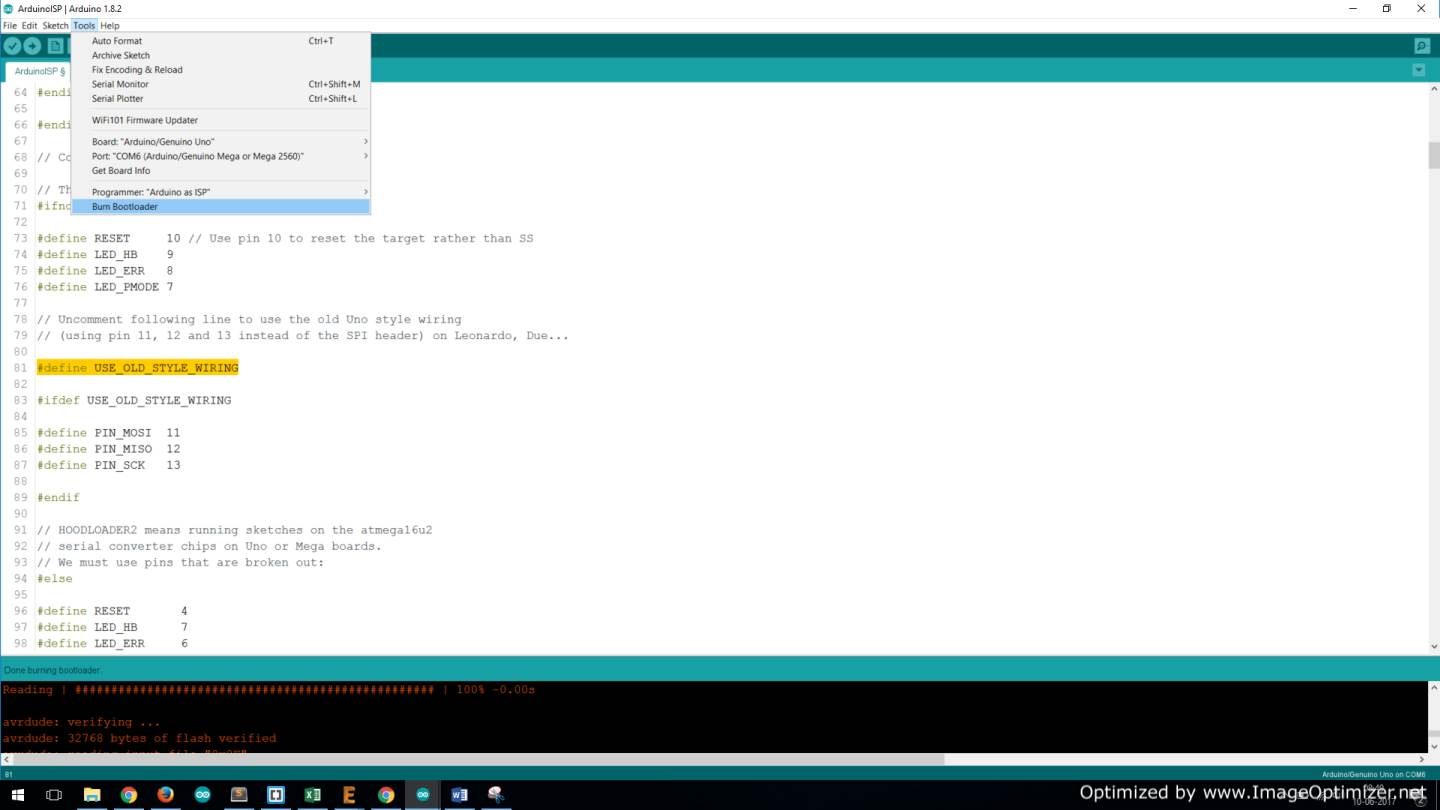The height and width of the screenshot is (810, 1440).
Task: Click the editor vertical scrollbar thumb
Action: coord(1433,155)
